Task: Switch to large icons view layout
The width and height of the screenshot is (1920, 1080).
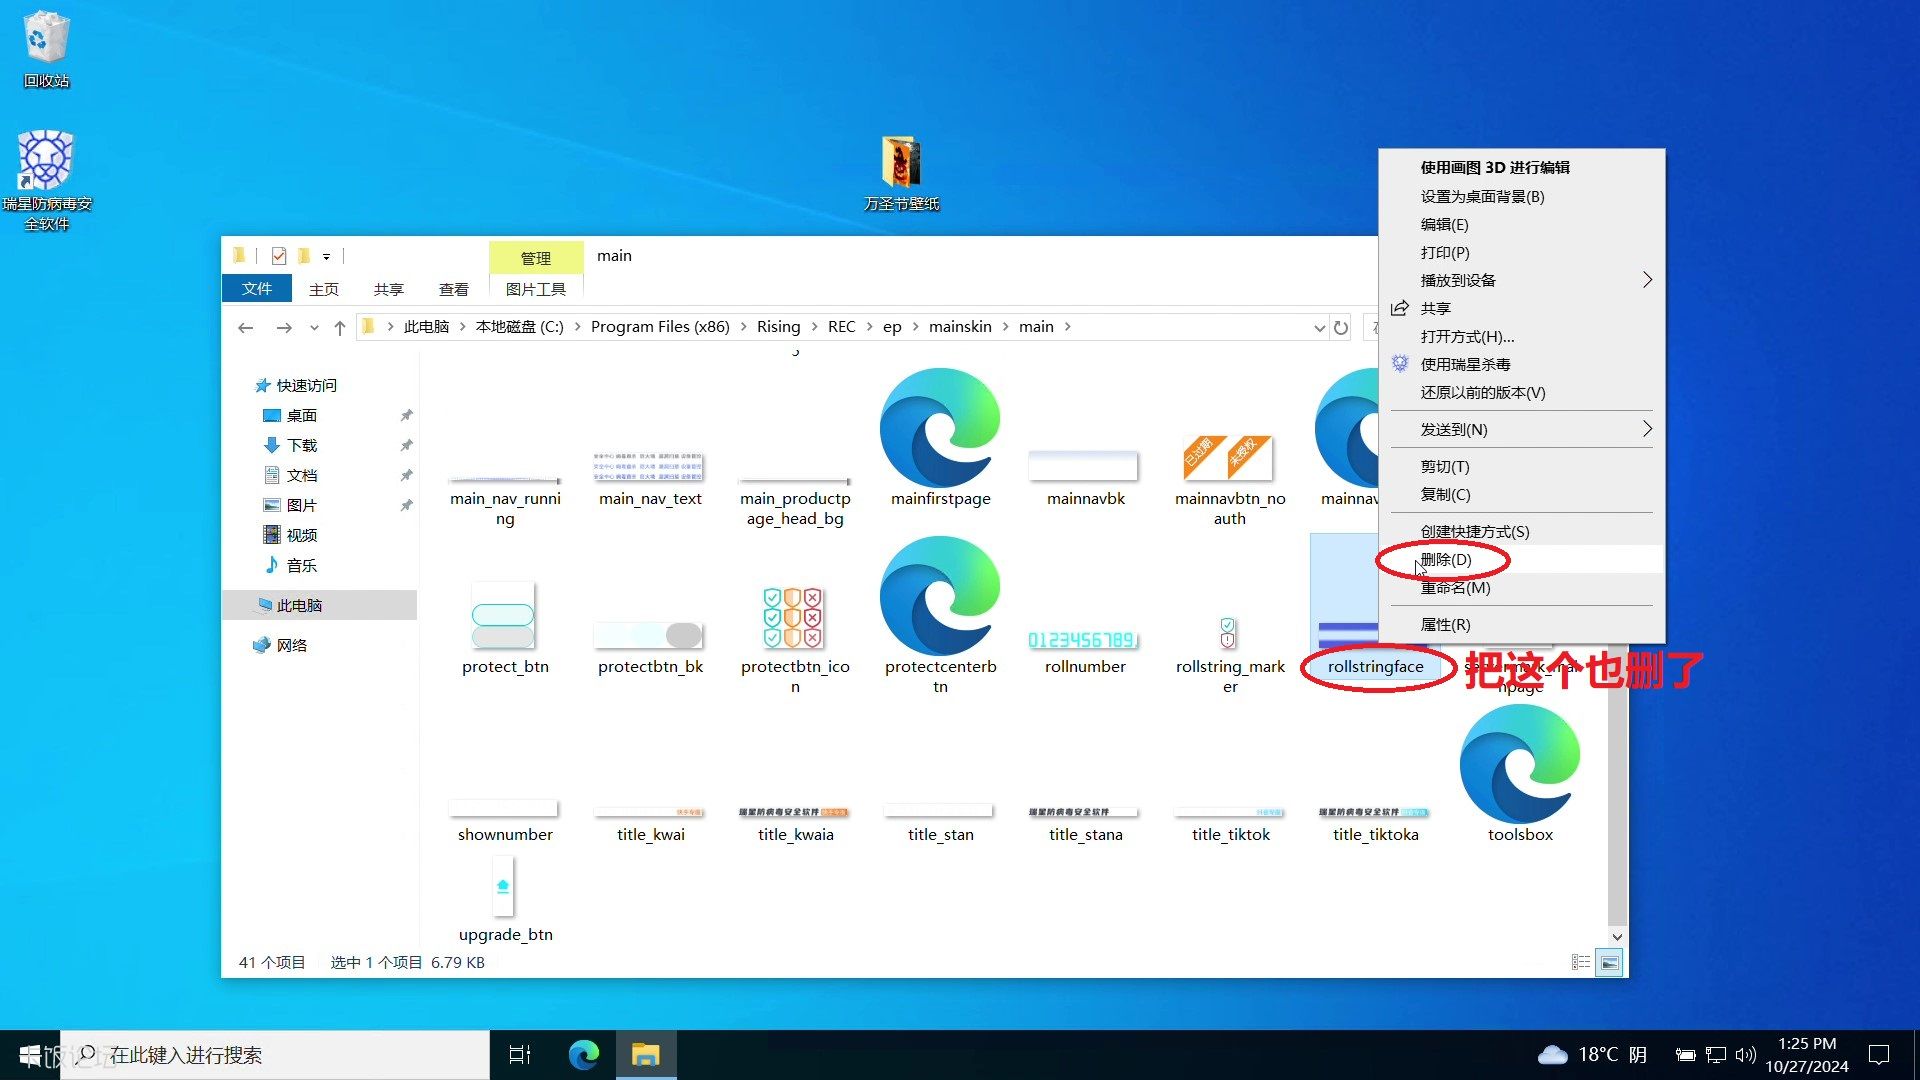Action: (x=1609, y=962)
